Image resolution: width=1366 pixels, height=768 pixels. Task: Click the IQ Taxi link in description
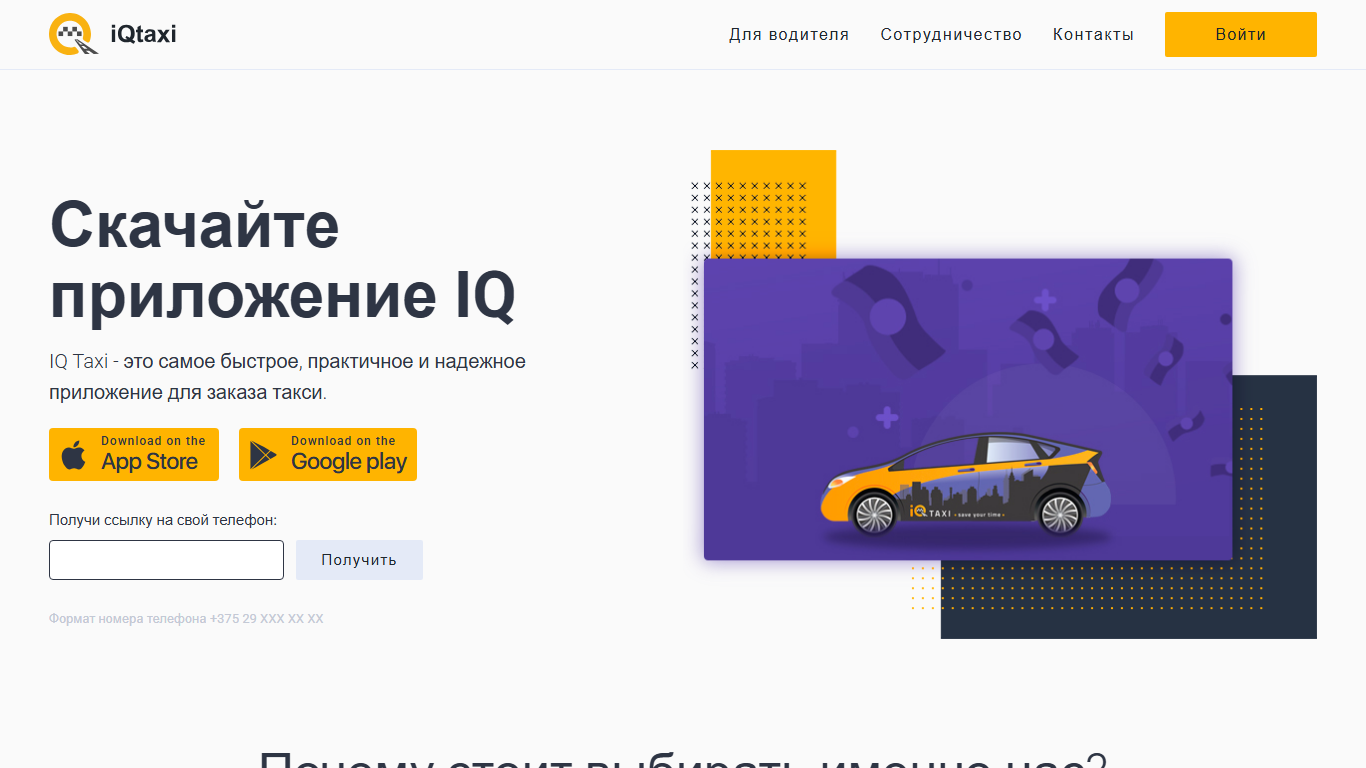coord(79,361)
